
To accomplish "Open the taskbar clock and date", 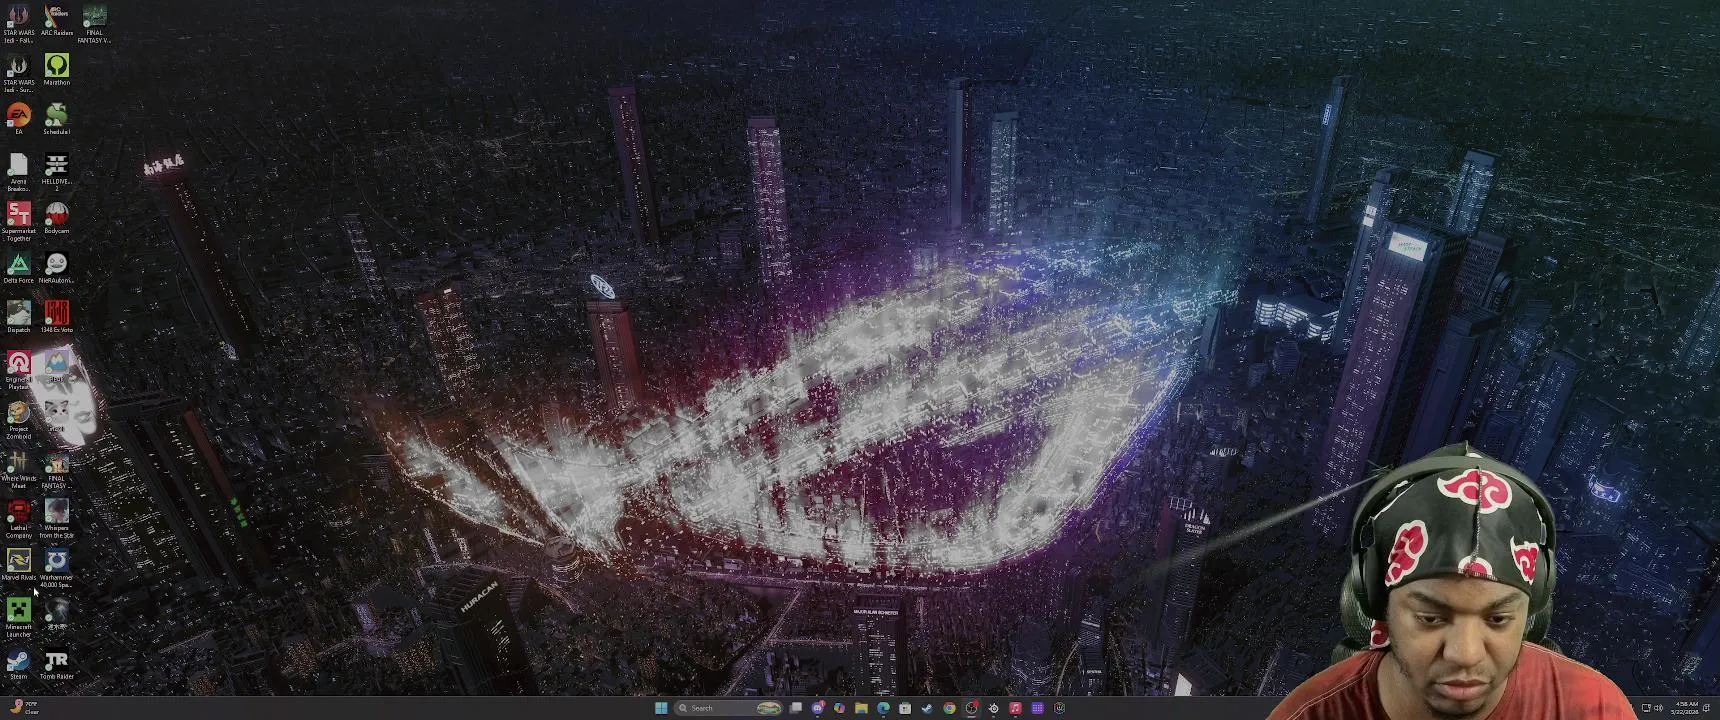I will tap(1684, 708).
